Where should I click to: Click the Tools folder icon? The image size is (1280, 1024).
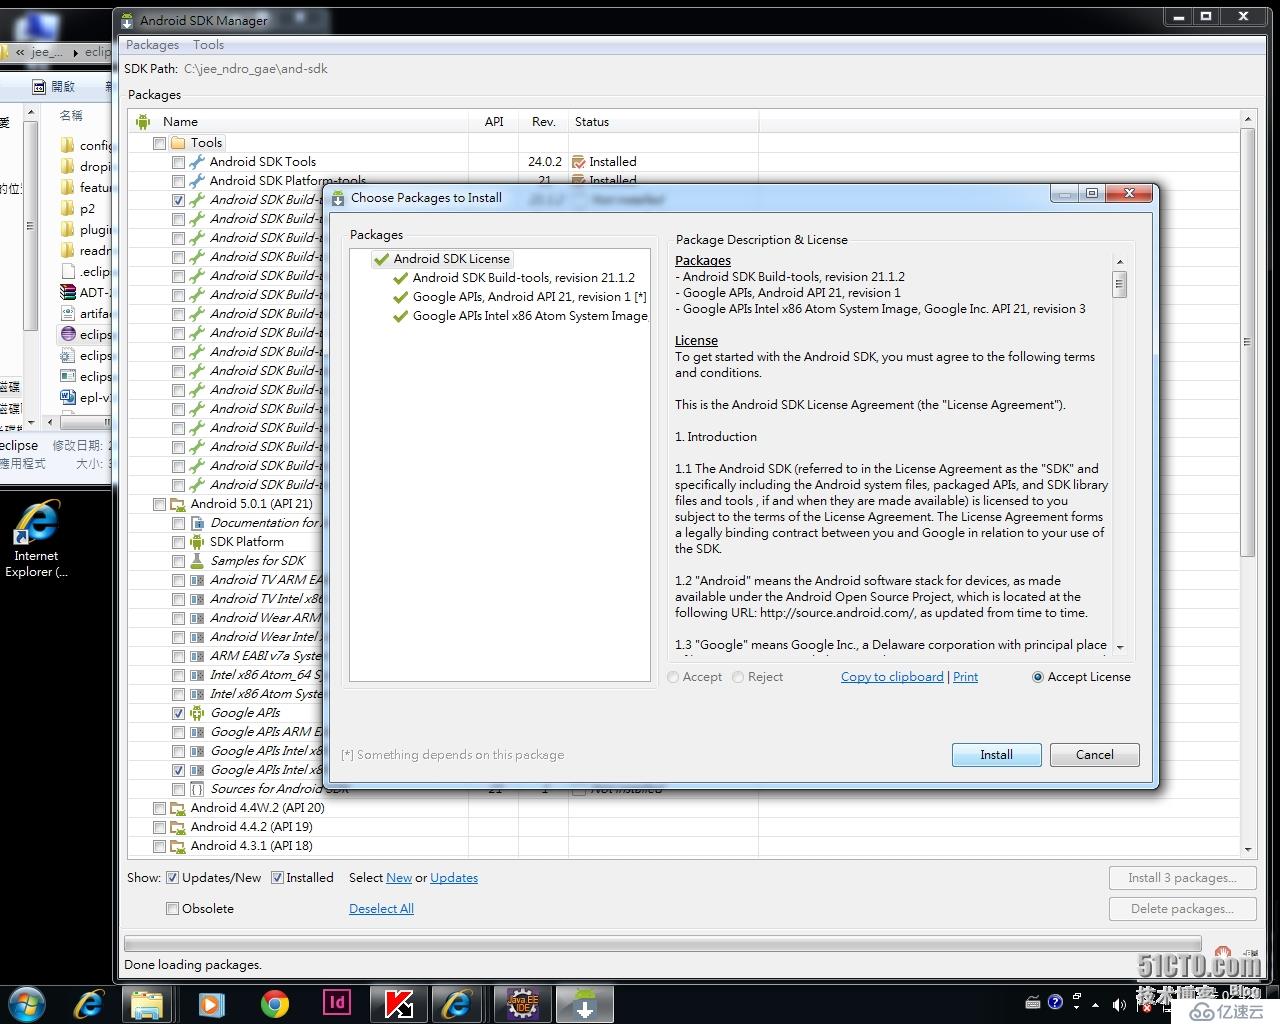point(178,143)
